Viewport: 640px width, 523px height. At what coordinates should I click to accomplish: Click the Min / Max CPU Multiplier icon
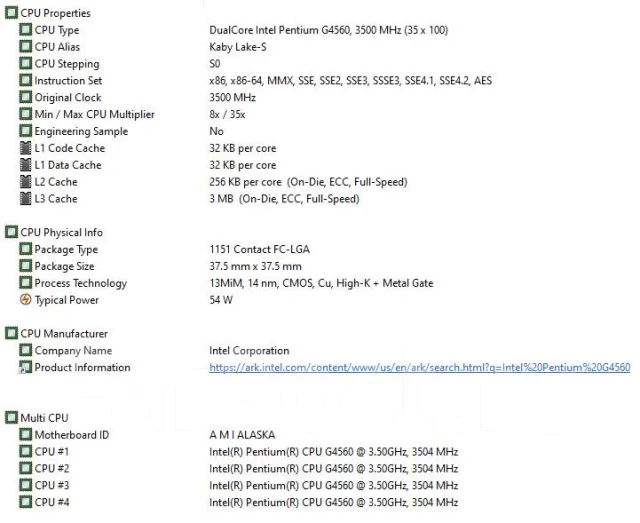25,114
